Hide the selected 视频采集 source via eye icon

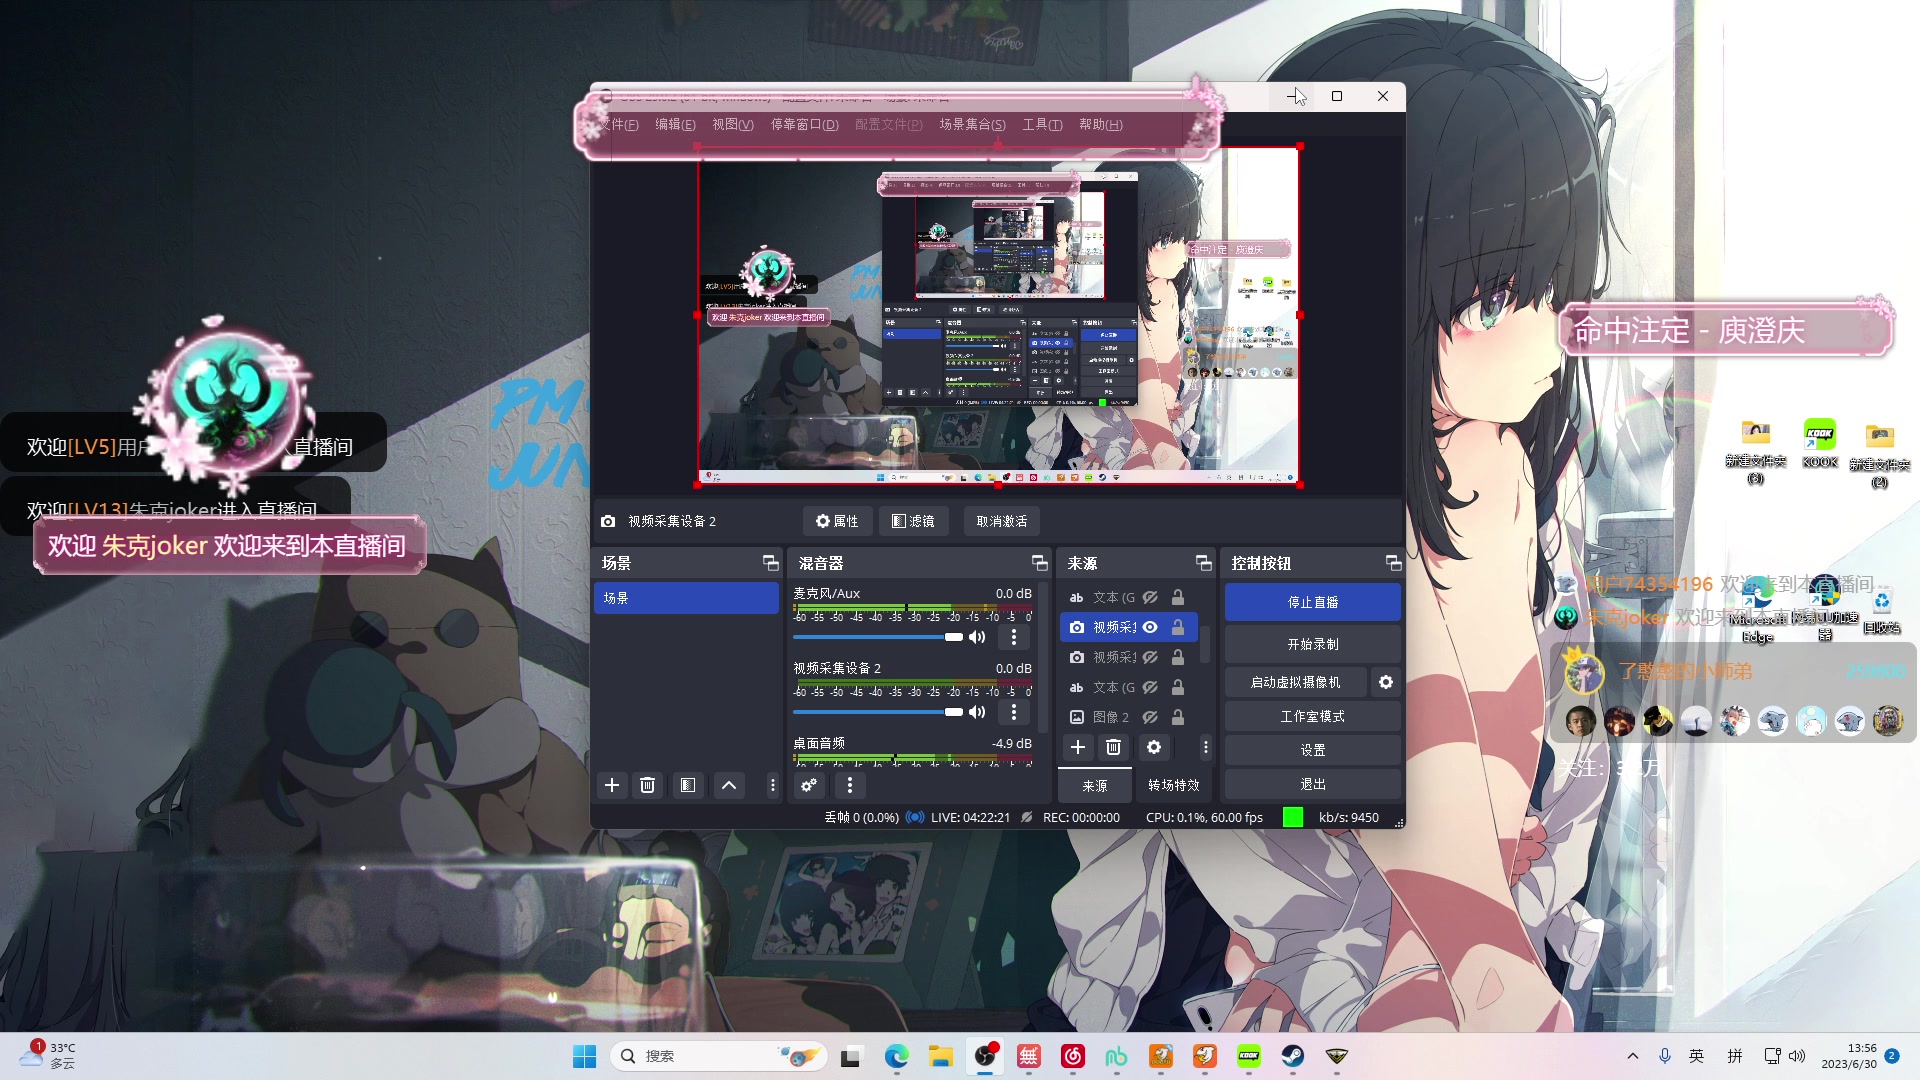pos(1150,627)
